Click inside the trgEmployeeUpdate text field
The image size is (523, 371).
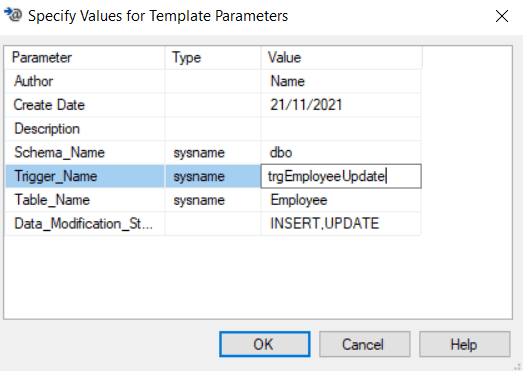[x=341, y=176]
